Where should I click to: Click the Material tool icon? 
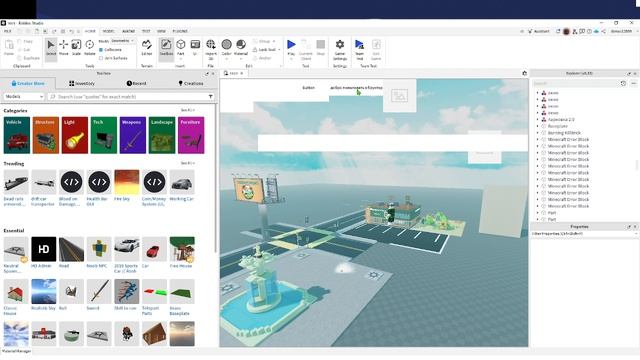241,44
